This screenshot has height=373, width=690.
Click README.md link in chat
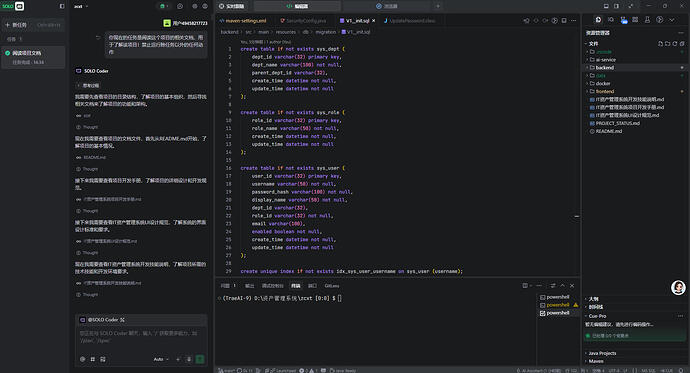pyautogui.click(x=94, y=157)
